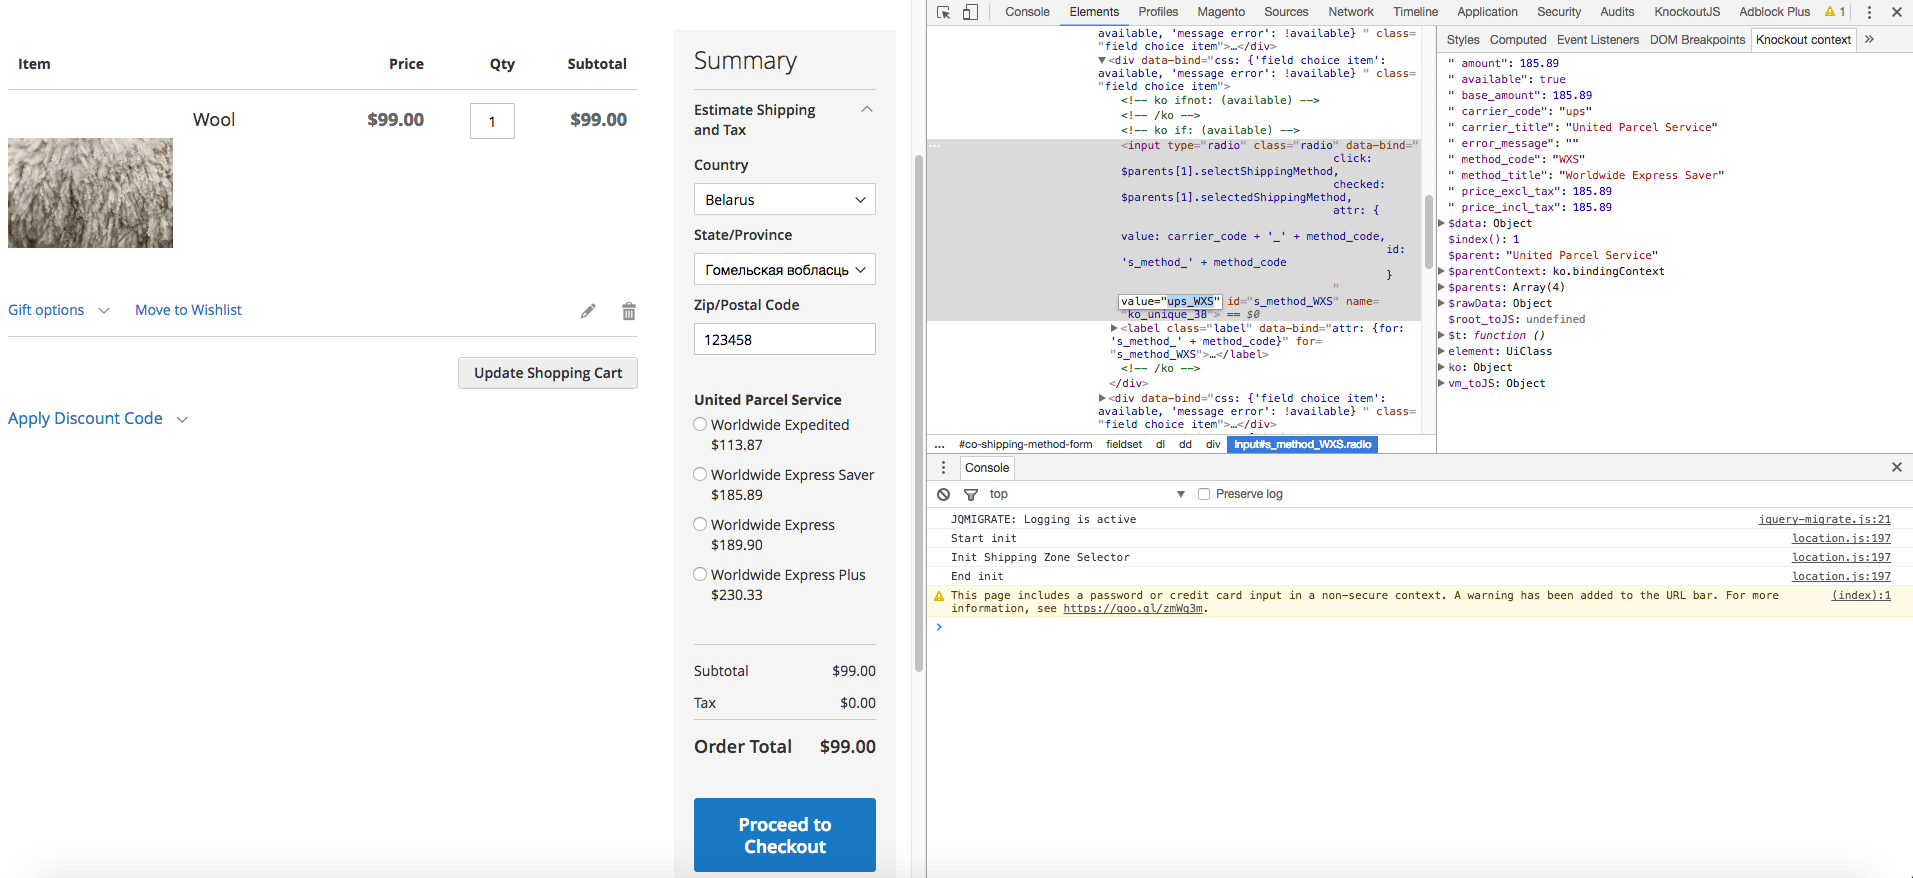Viewport: 1913px width, 878px height.
Task: Open the KnockoutJS tab
Action: (x=1687, y=12)
